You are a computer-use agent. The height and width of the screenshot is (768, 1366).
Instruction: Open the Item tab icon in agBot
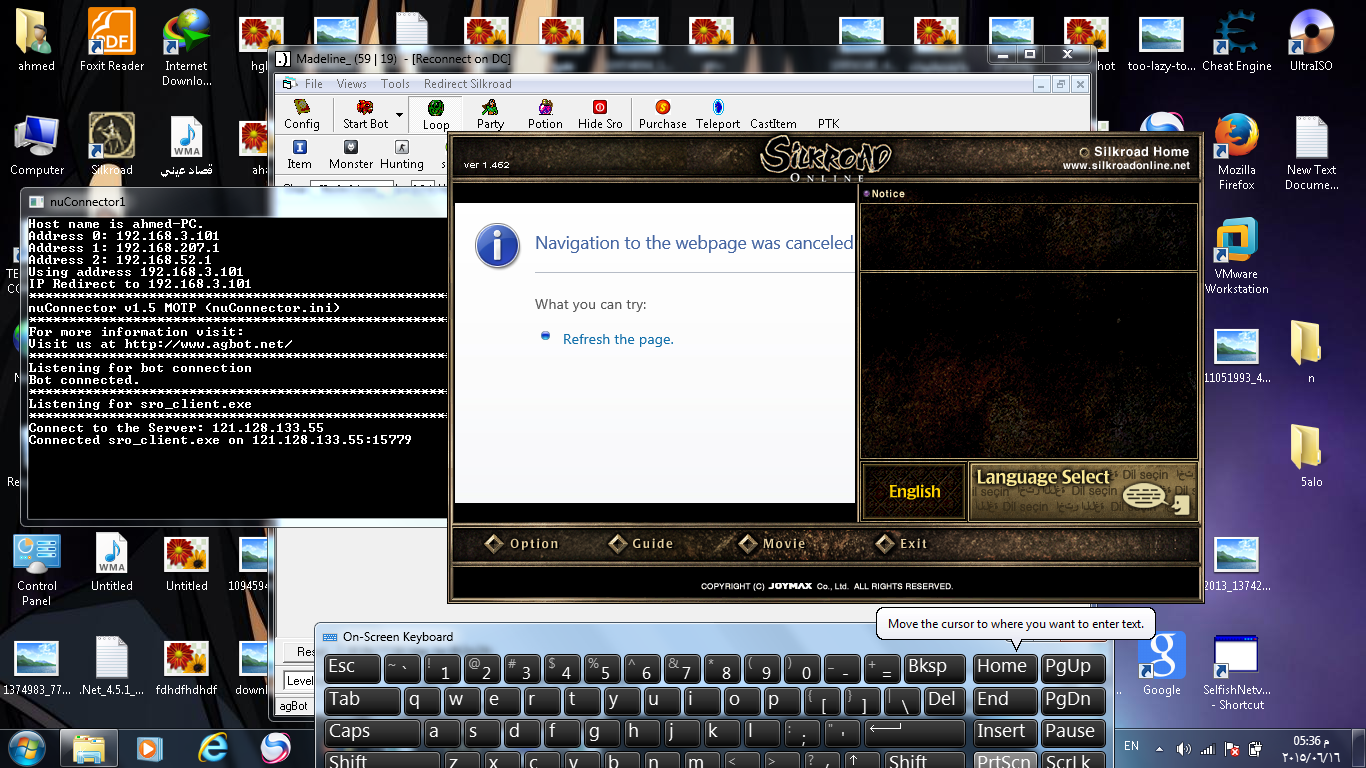pyautogui.click(x=299, y=155)
